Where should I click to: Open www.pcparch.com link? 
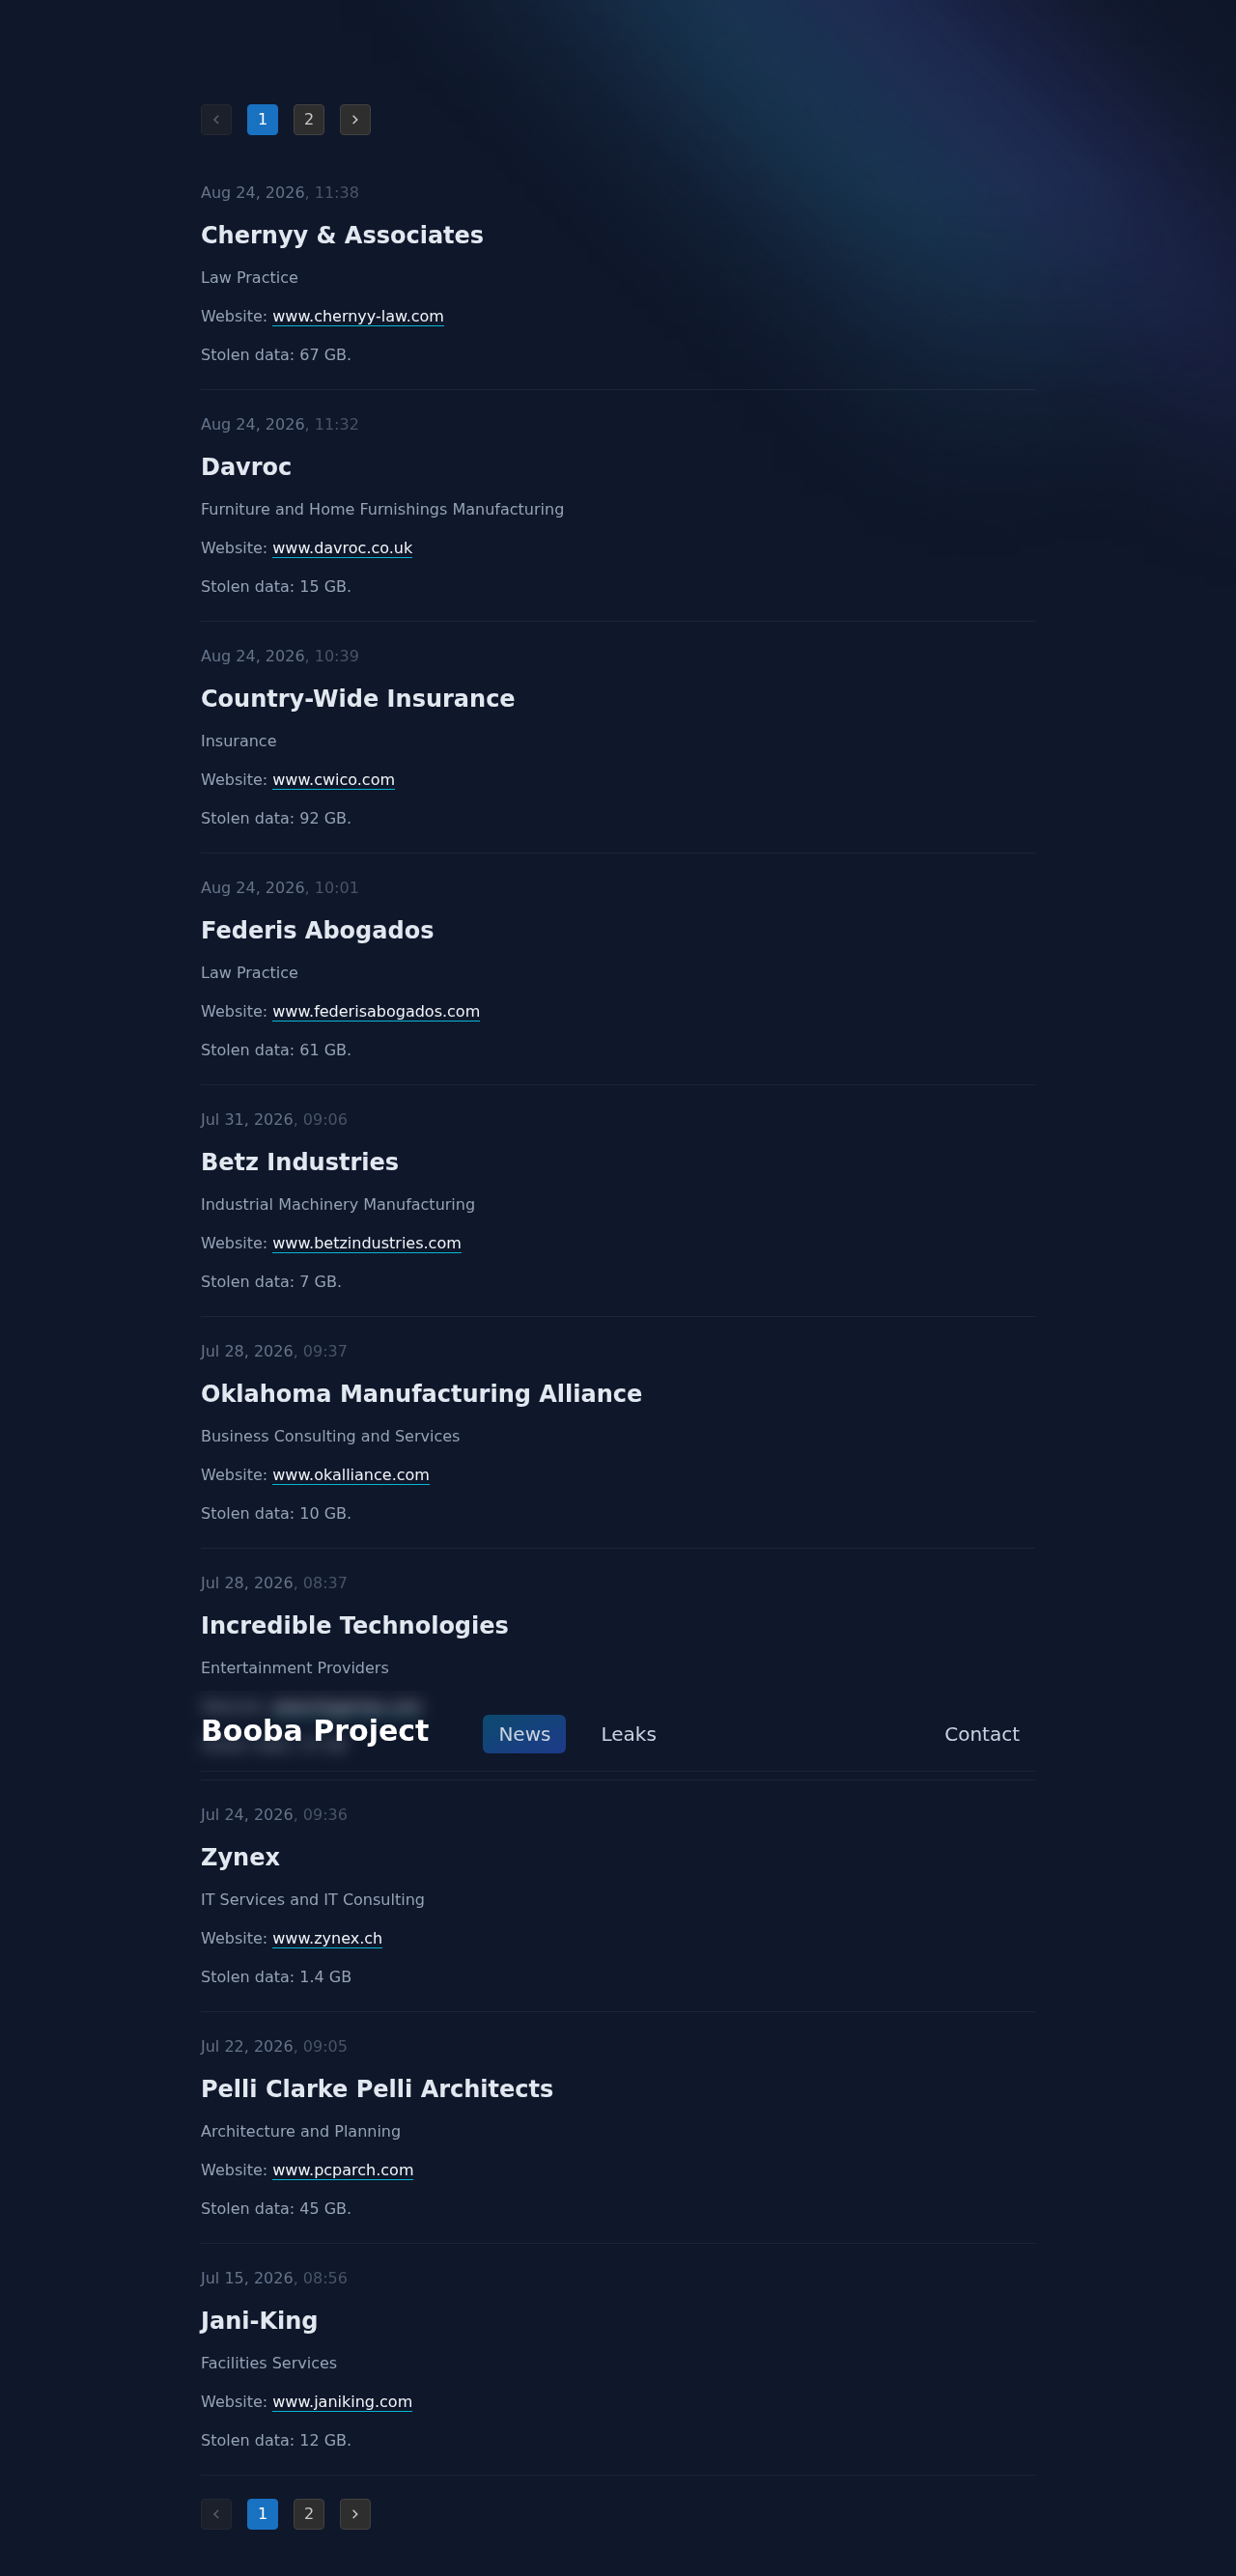click(343, 2170)
